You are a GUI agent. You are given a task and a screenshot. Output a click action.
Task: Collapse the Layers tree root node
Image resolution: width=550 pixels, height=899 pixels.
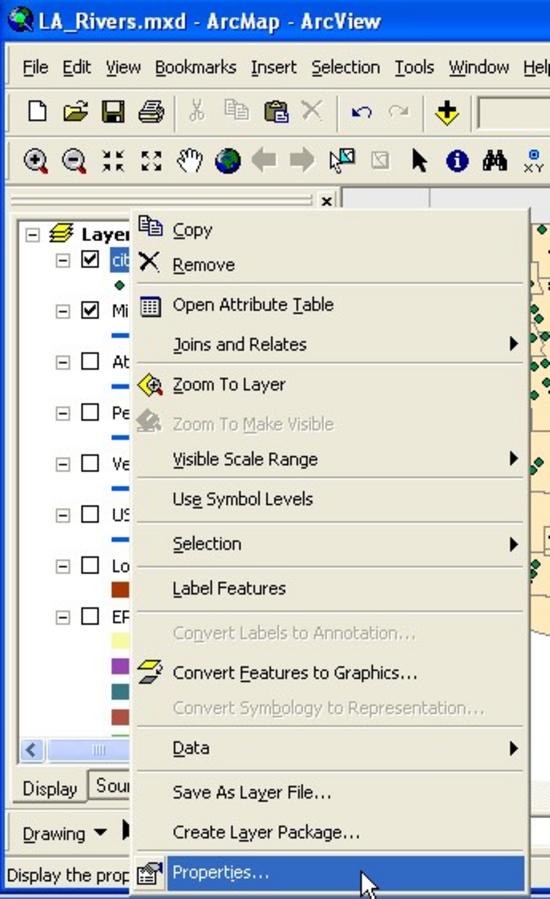(x=33, y=234)
